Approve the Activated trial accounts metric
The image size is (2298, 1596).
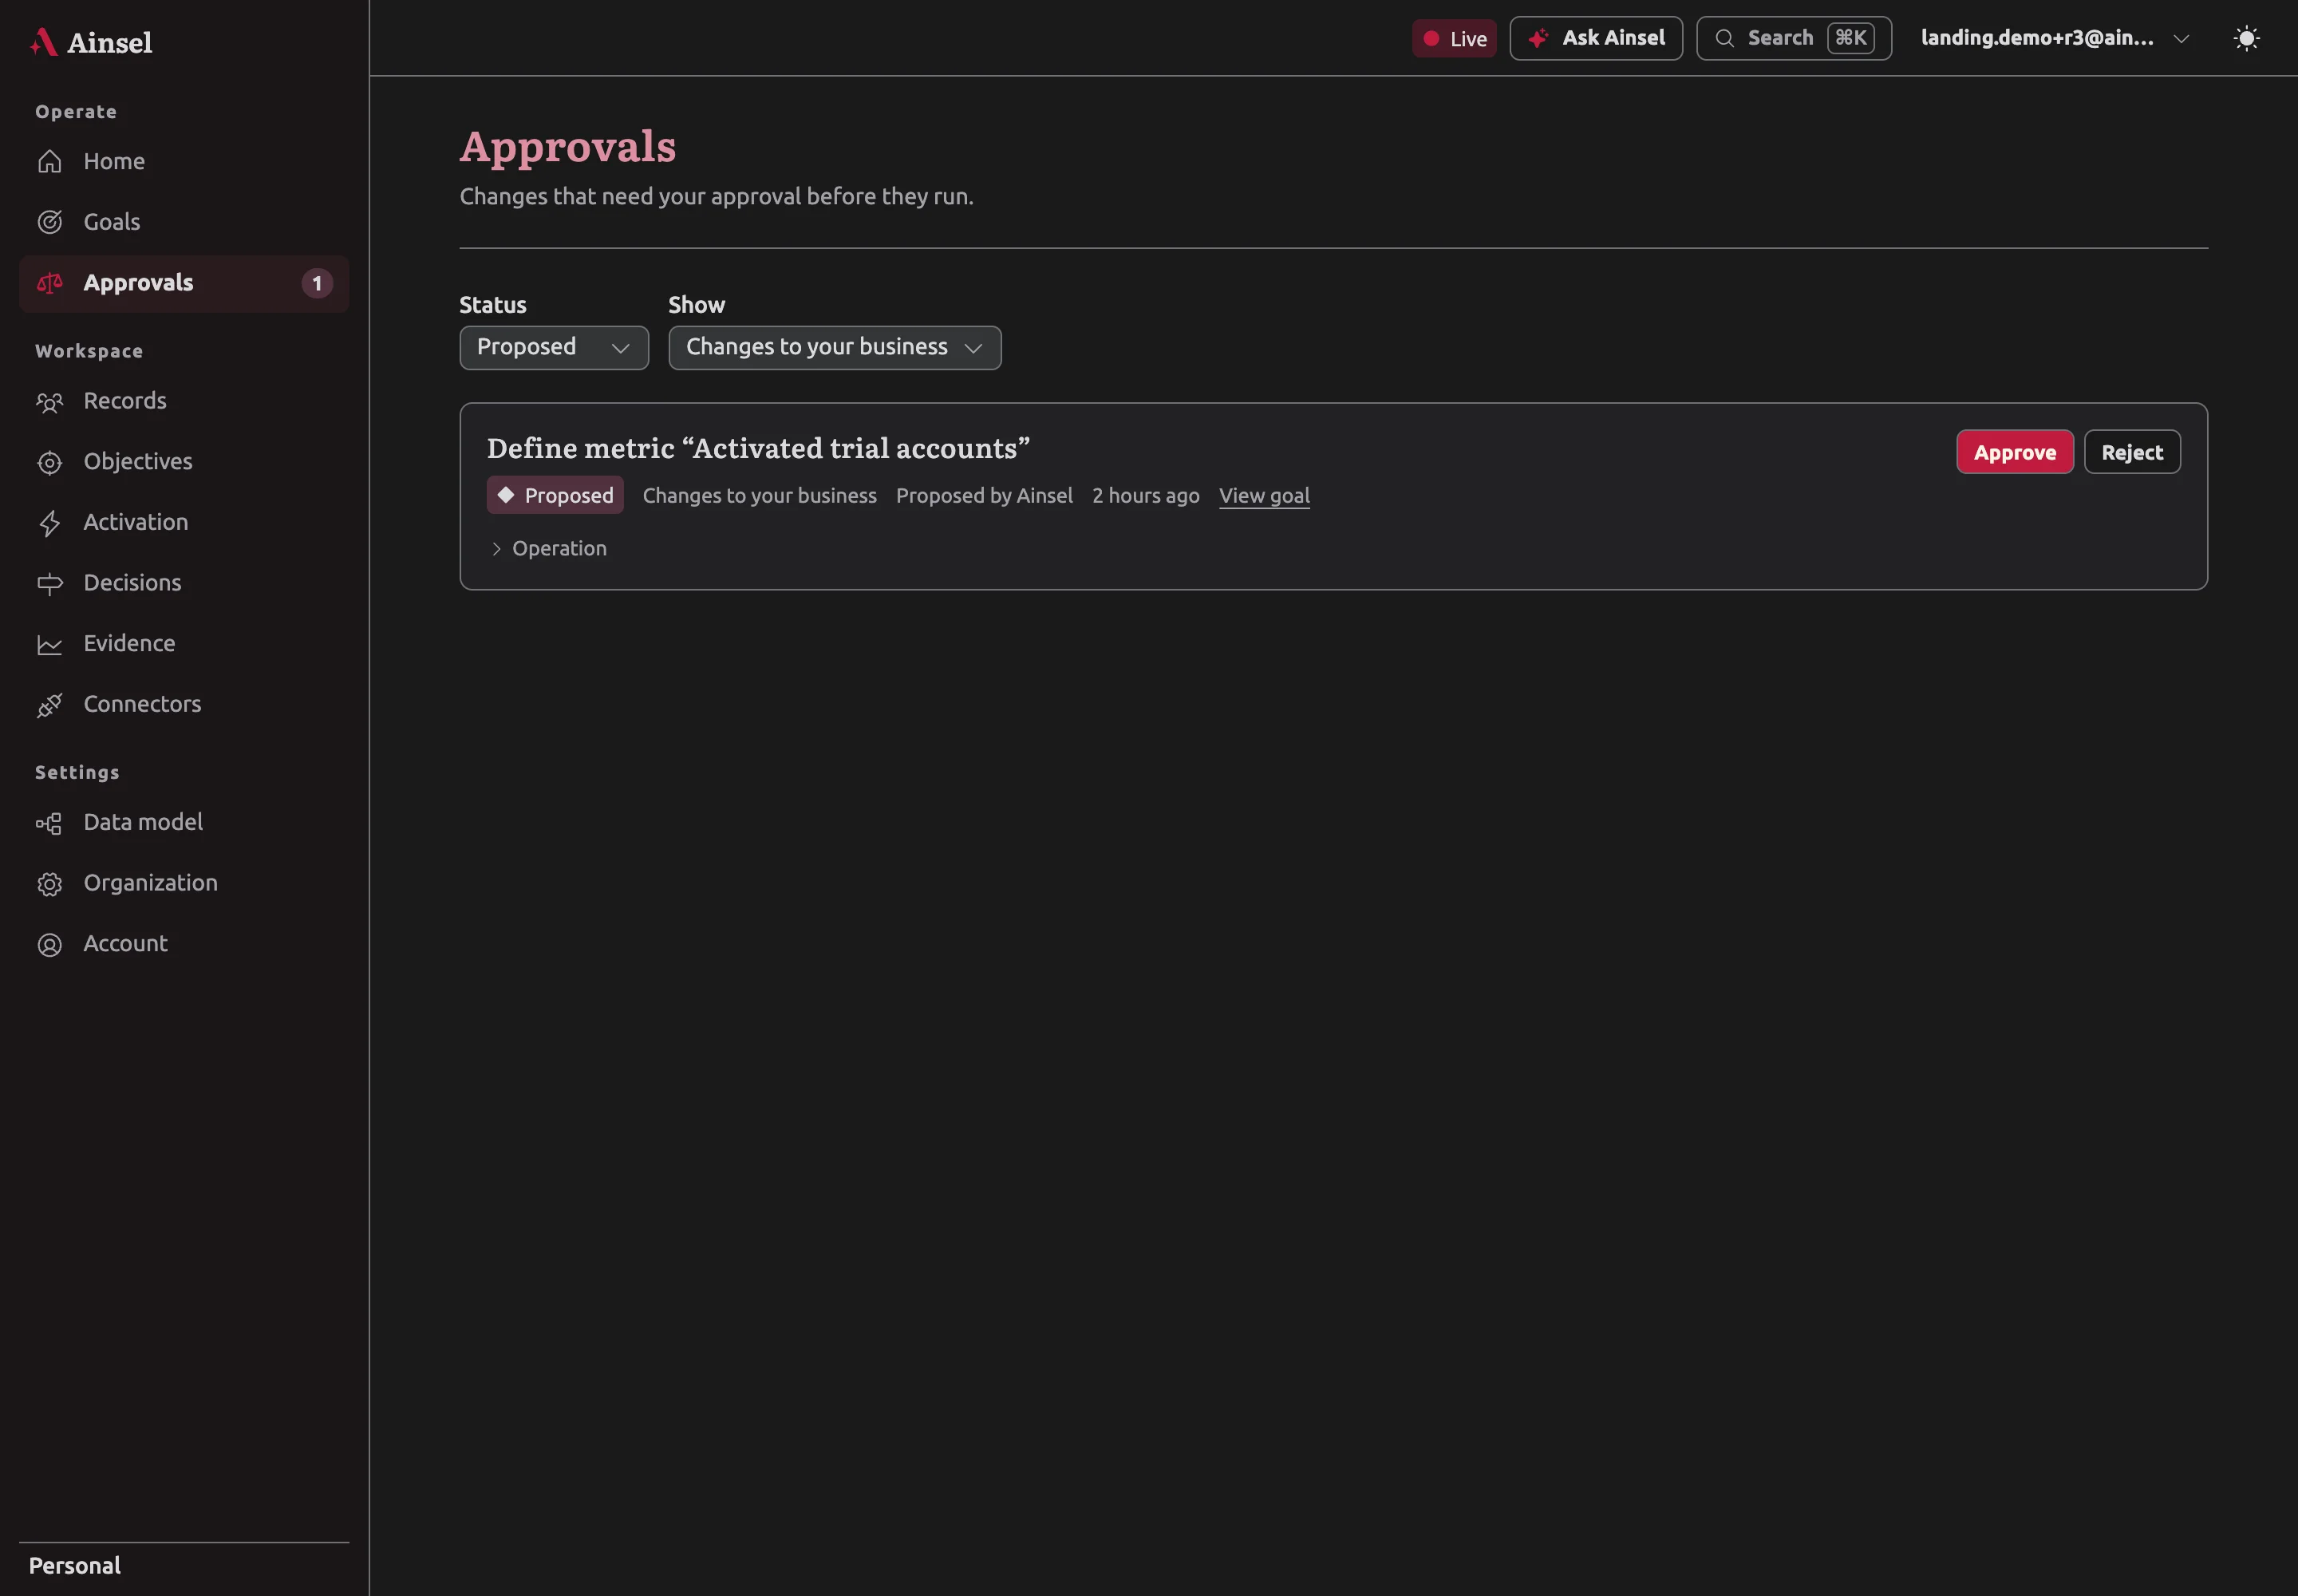coord(2014,452)
